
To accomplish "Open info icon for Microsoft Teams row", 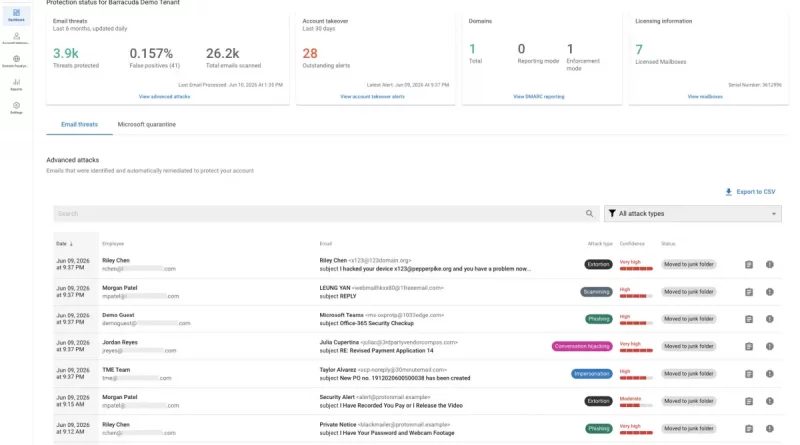I will point(769,319).
